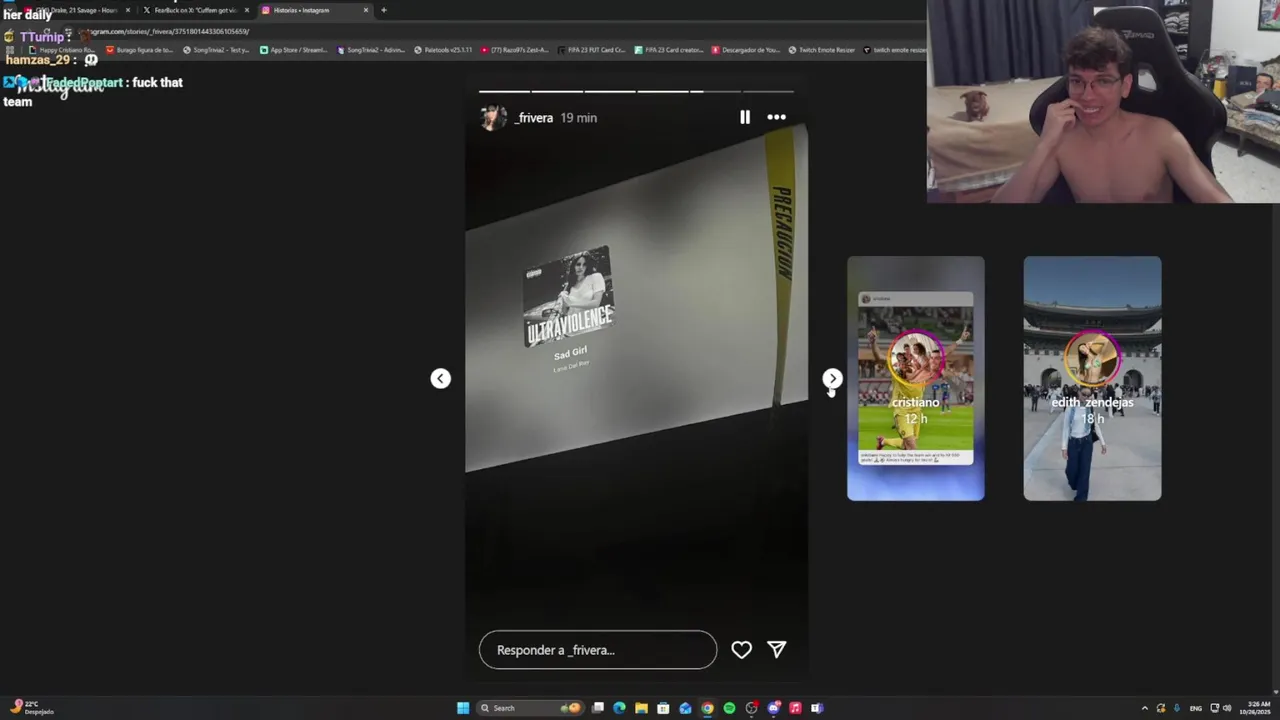The height and width of the screenshot is (720, 1280).
Task: Expand the hidden system tray icons
Action: point(1145,708)
